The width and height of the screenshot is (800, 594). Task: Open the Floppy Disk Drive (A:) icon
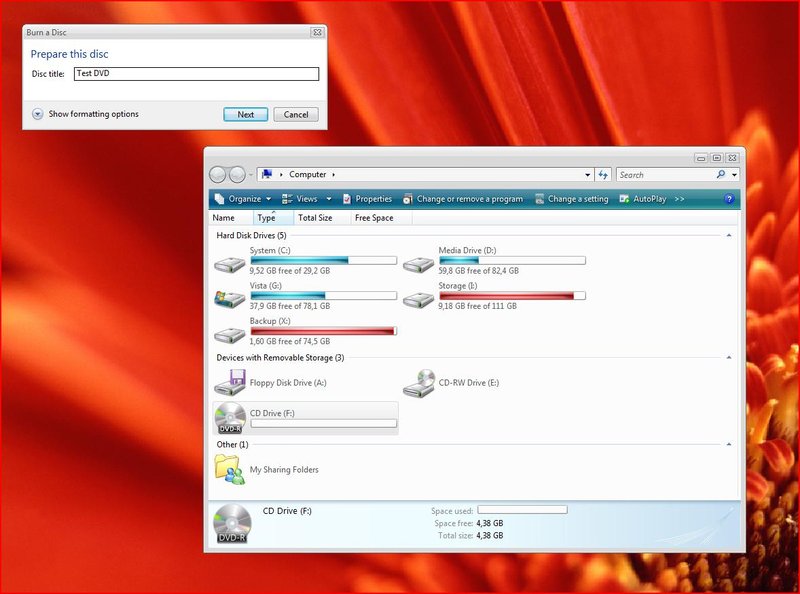(230, 382)
